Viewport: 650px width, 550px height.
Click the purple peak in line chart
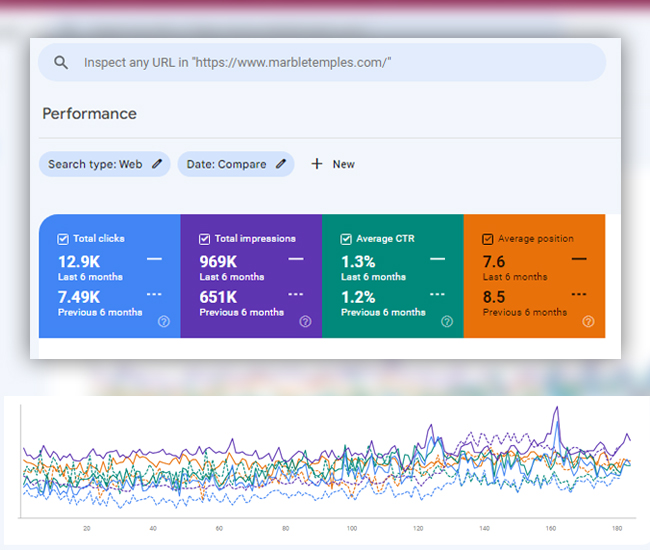(556, 408)
